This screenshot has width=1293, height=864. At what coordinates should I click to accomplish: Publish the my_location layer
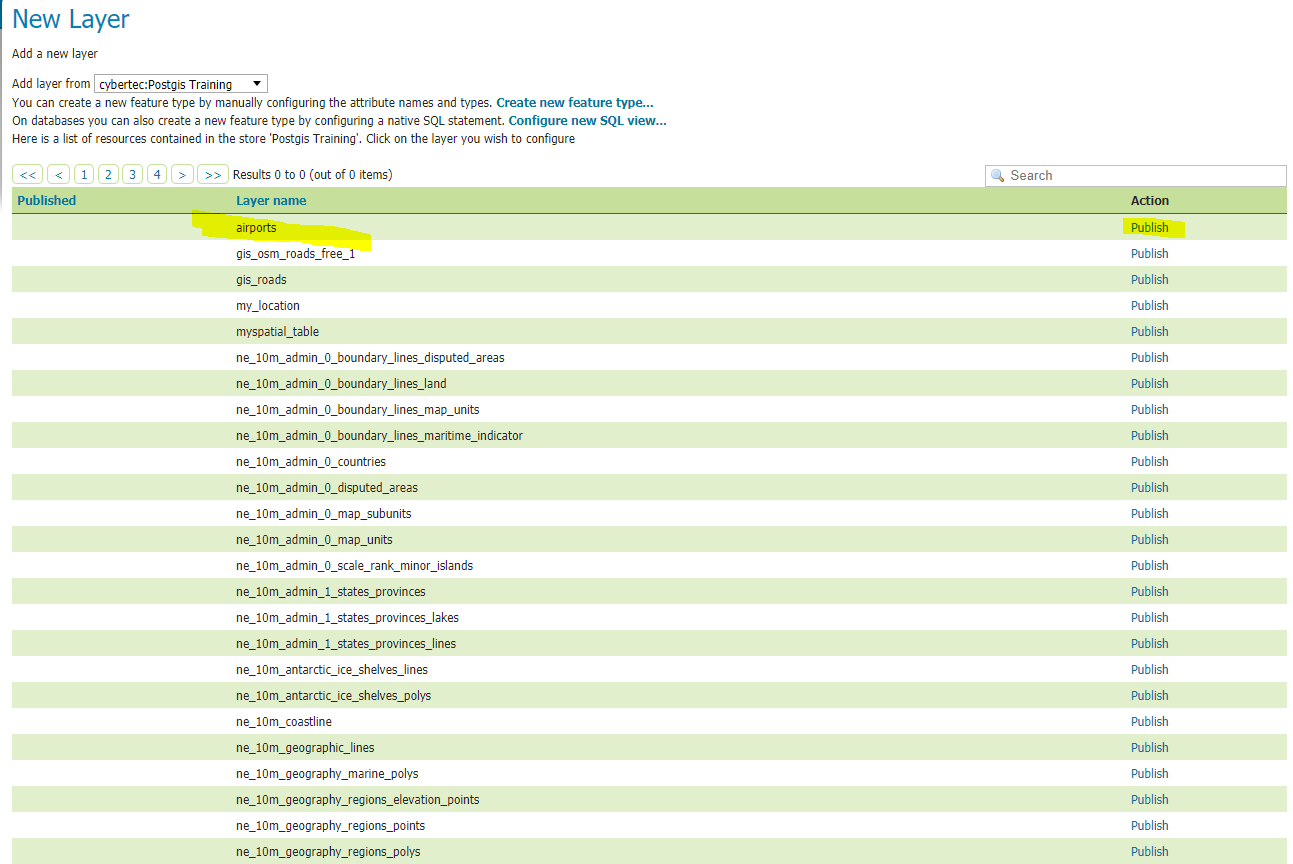click(x=1149, y=306)
